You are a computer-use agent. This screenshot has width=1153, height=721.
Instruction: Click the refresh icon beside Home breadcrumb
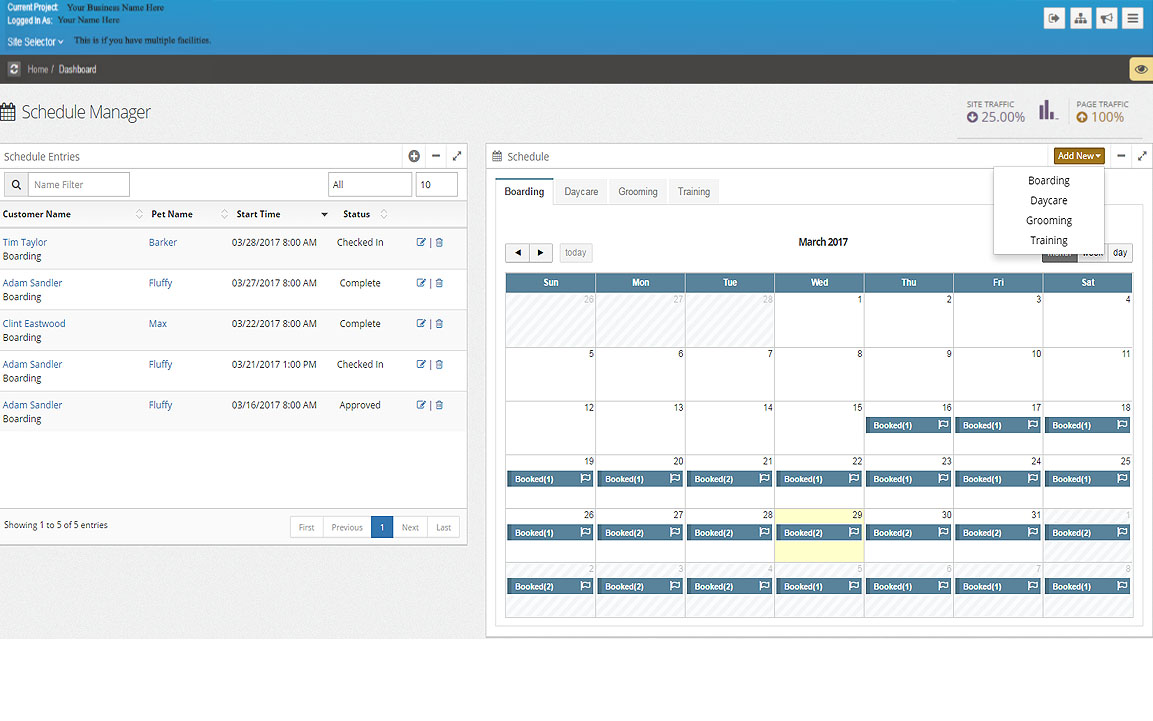coord(14,69)
